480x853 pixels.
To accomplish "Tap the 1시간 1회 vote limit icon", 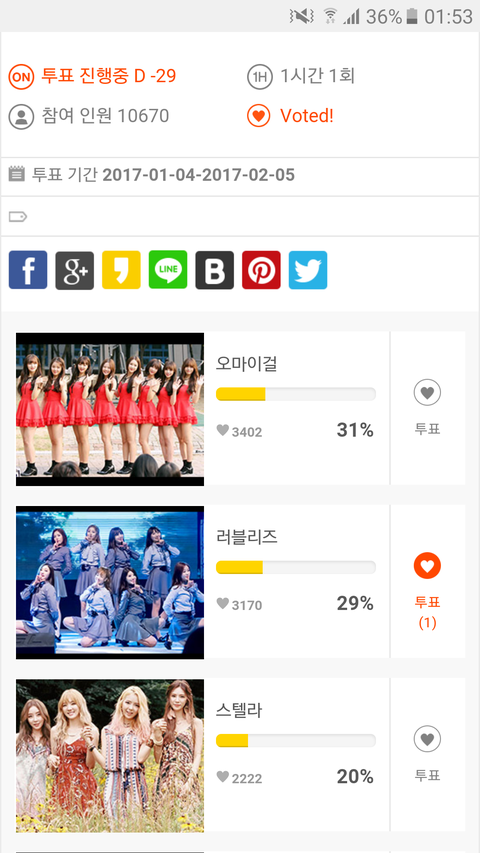I will coord(260,77).
